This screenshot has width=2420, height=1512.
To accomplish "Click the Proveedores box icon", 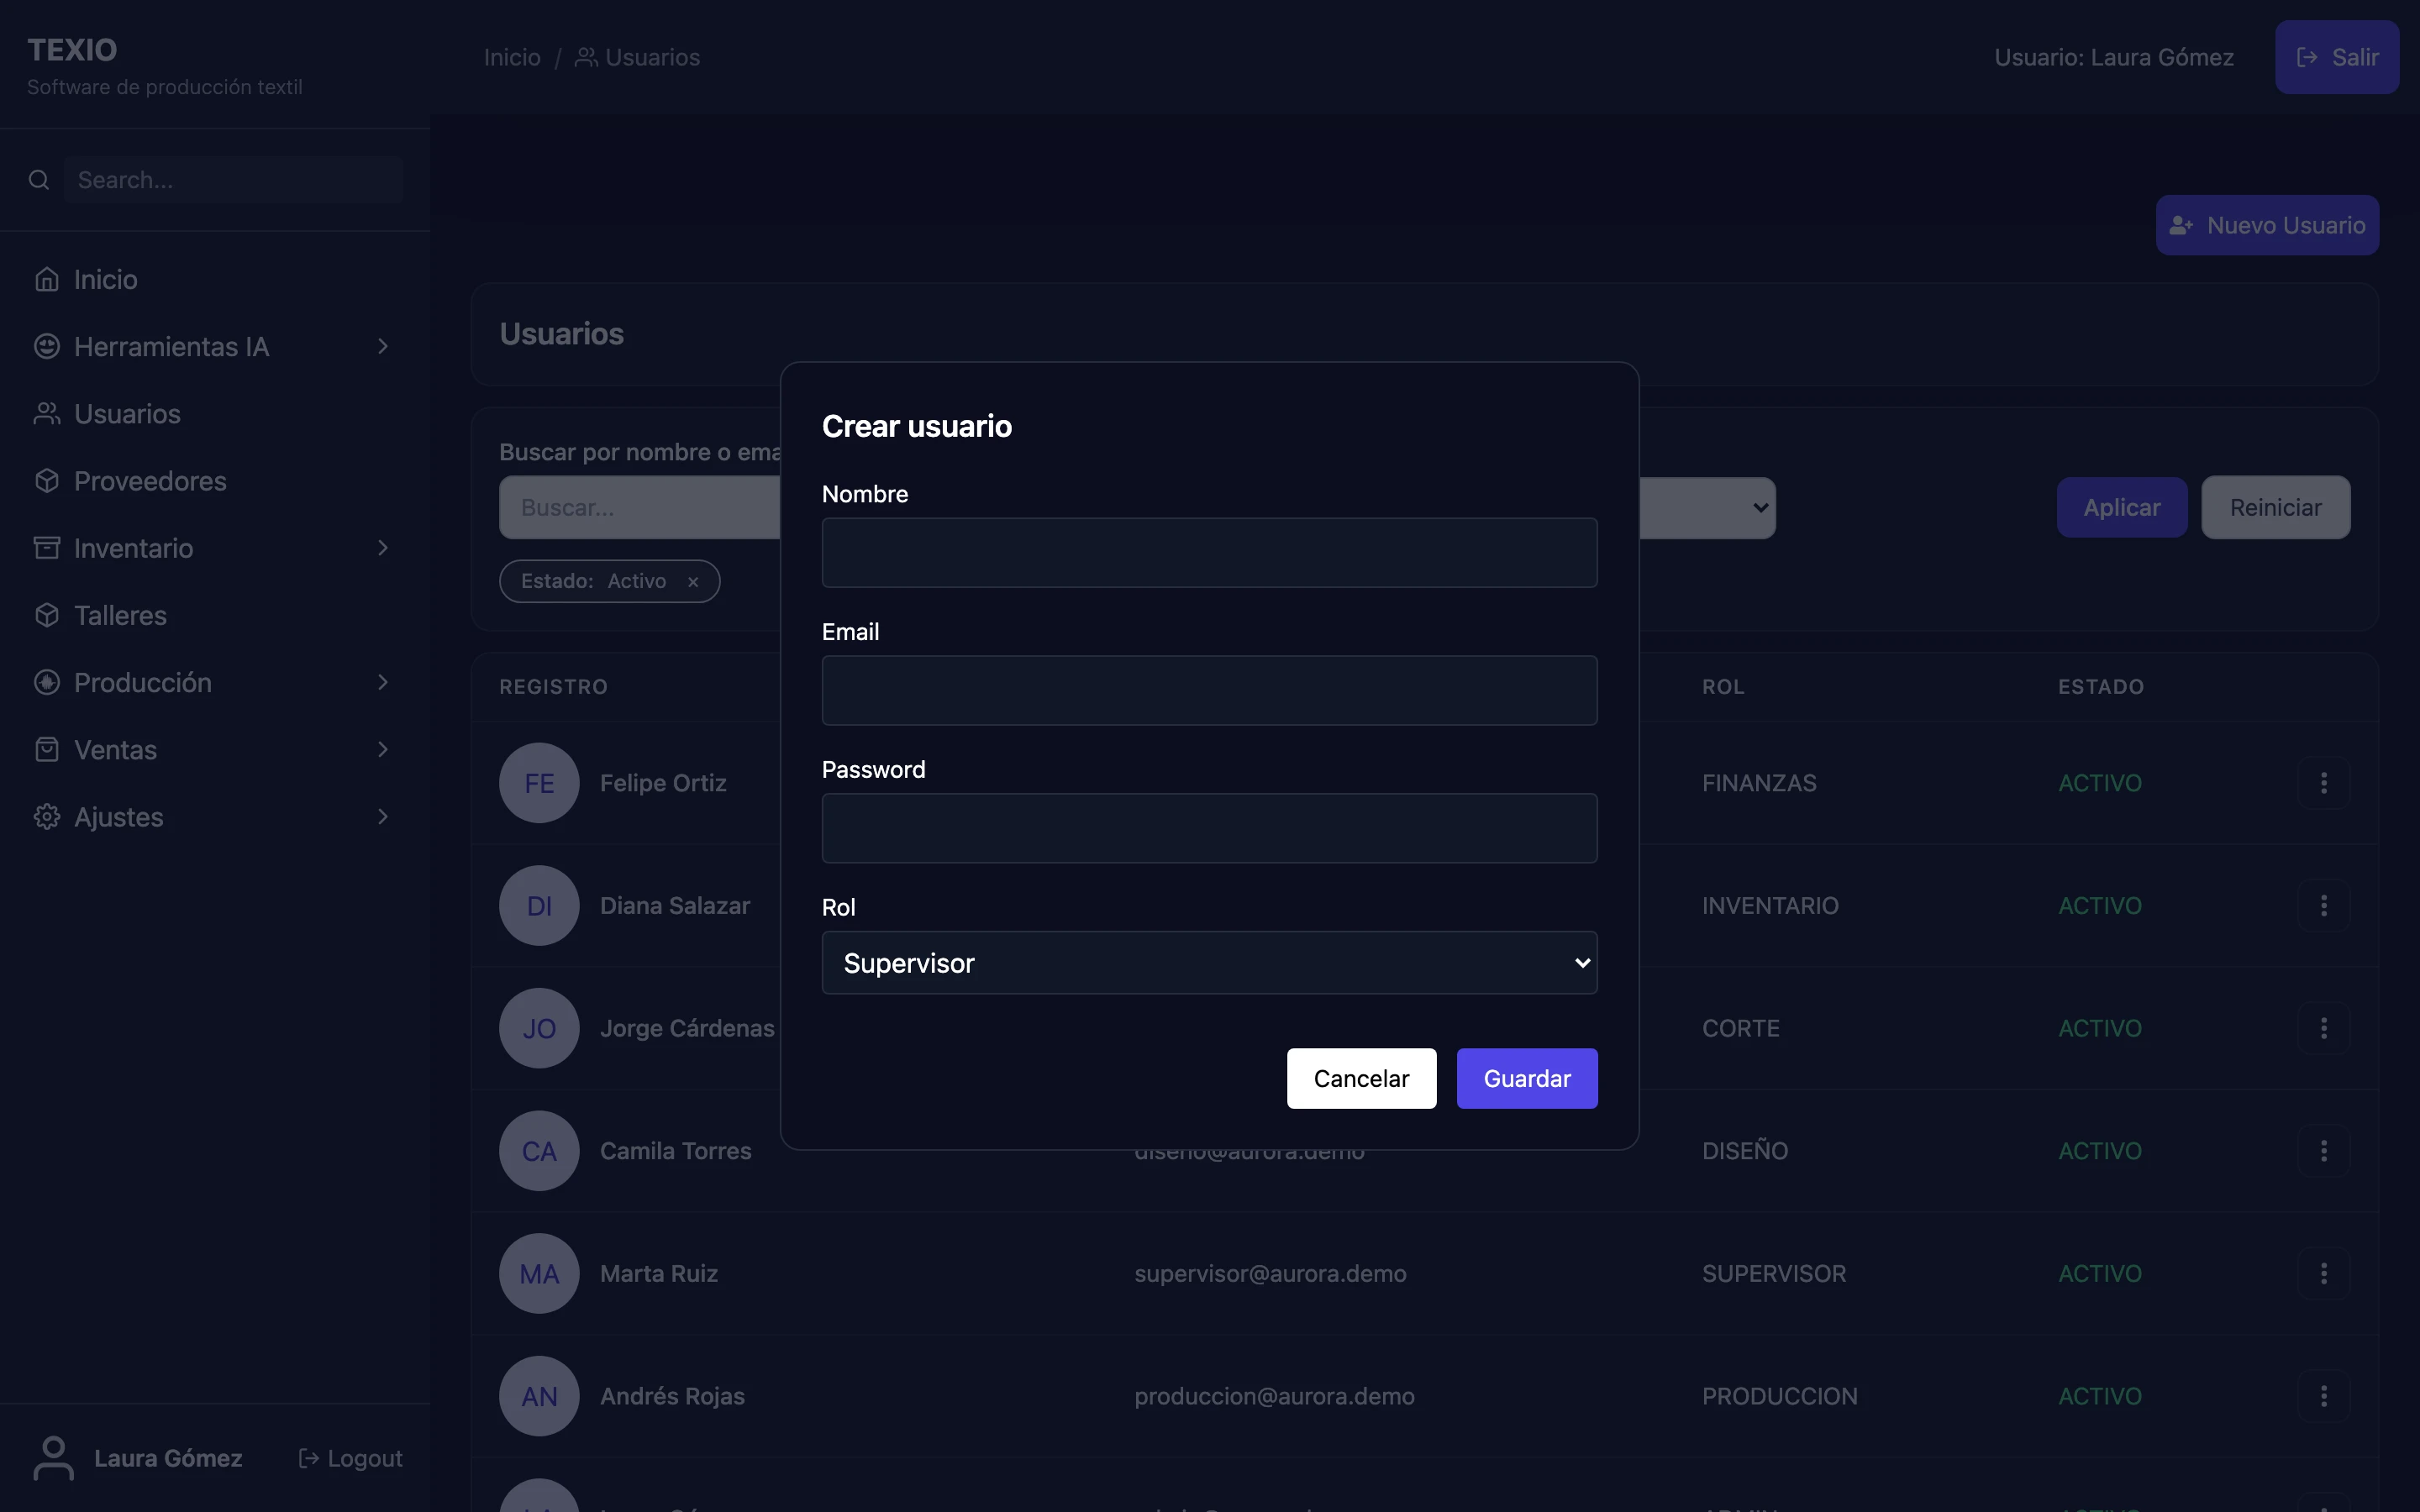I will pos(47,481).
